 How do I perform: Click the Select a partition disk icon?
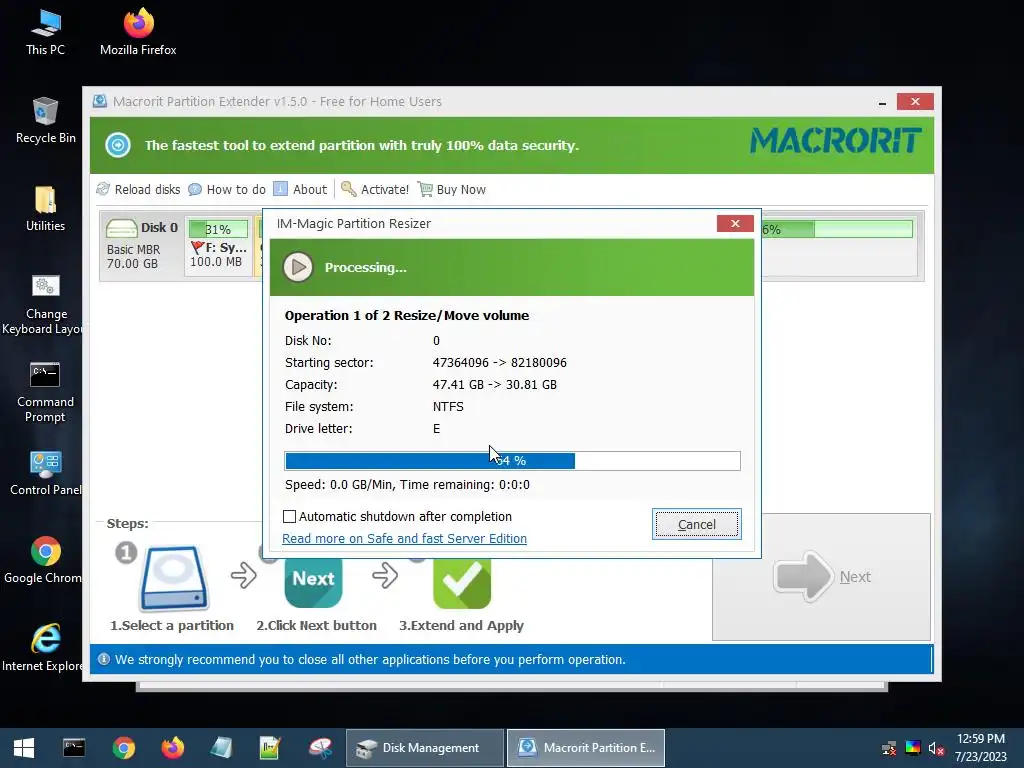174,578
